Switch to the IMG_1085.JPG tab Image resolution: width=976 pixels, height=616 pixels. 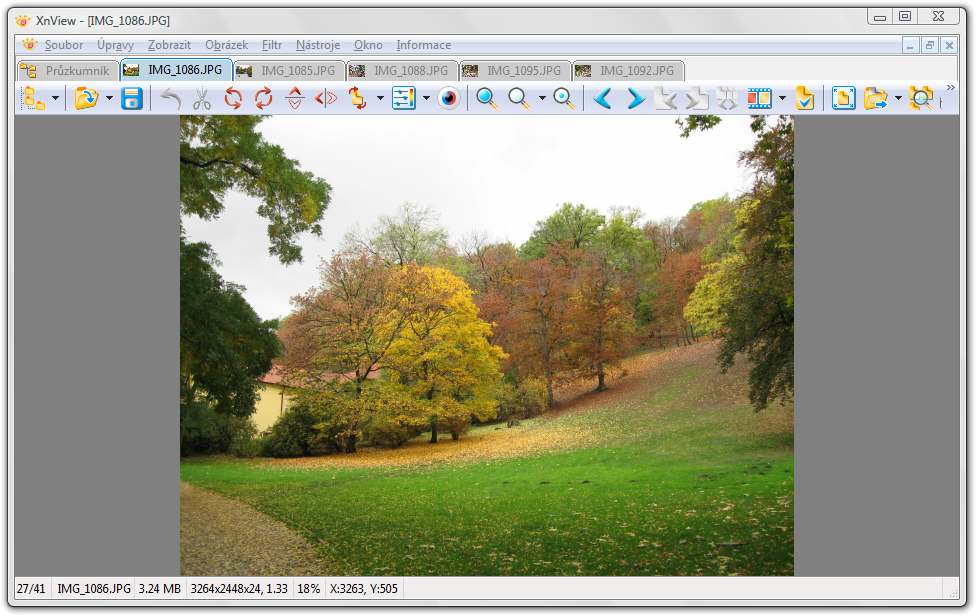pyautogui.click(x=289, y=71)
